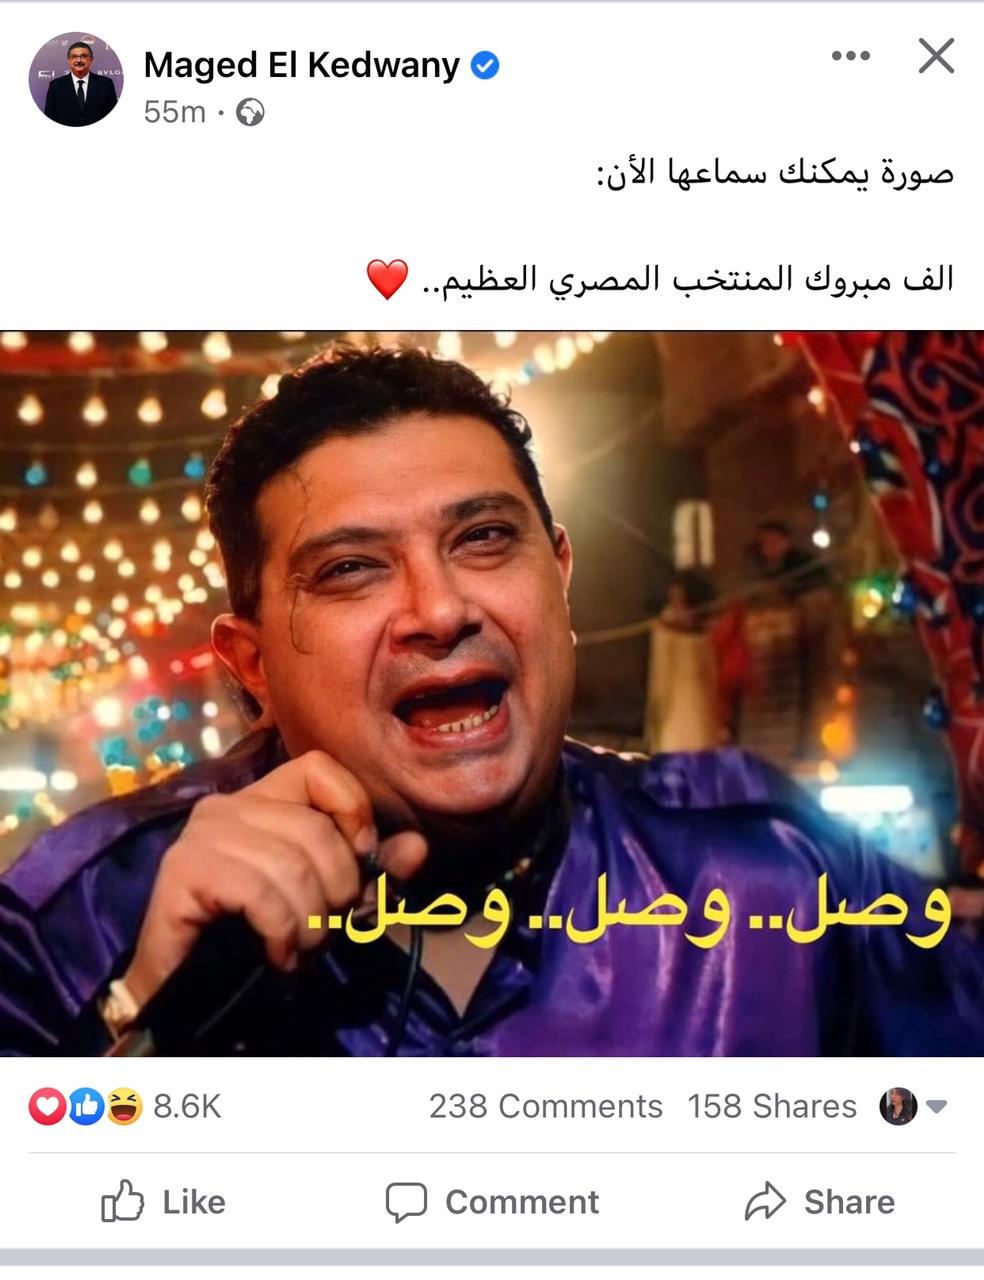View the 8.6K reactions list
Image resolution: width=984 pixels, height=1280 pixels.
point(187,1106)
